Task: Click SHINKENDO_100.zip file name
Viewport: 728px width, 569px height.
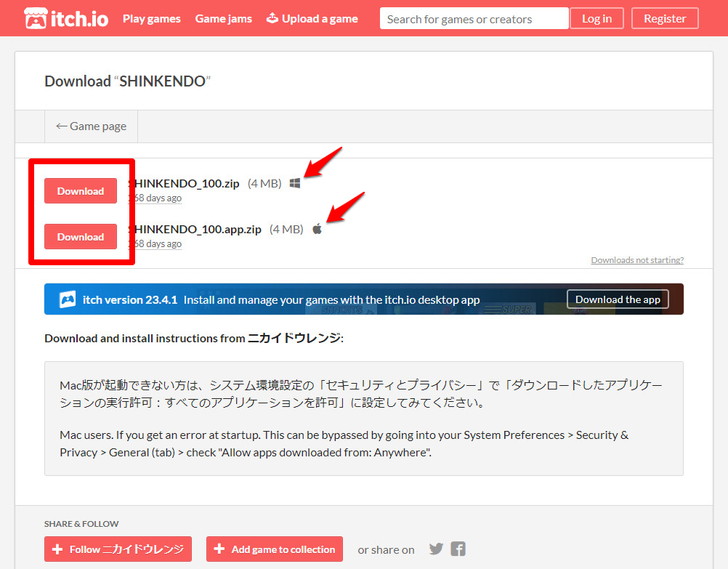Action: tap(185, 183)
